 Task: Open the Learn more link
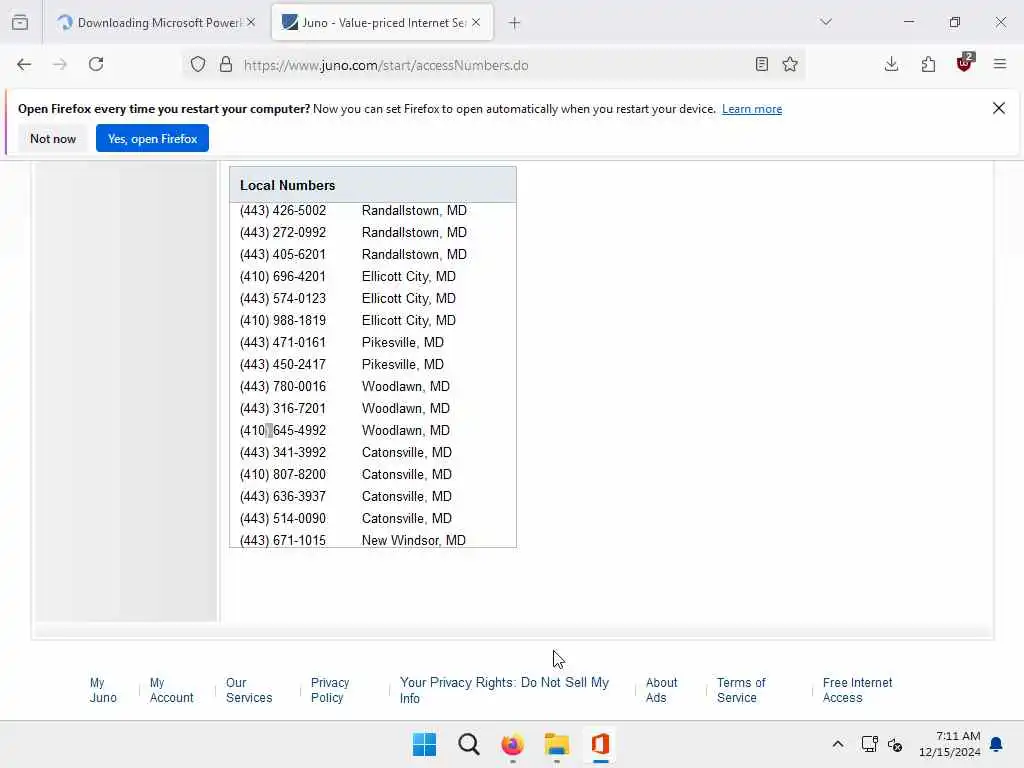[752, 109]
